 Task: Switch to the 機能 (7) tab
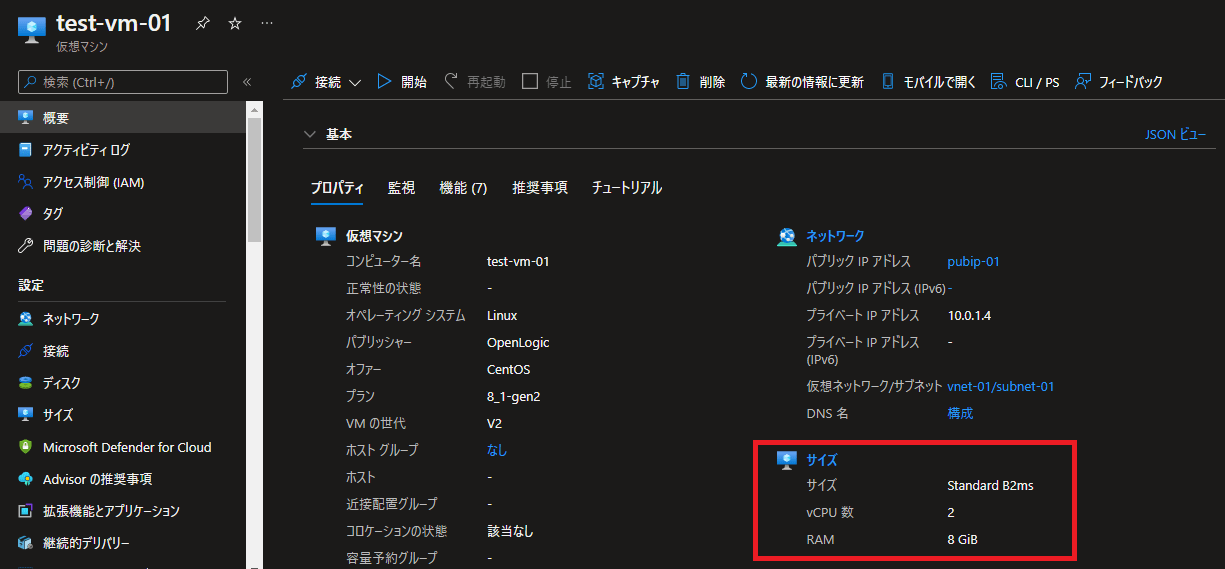[x=463, y=188]
